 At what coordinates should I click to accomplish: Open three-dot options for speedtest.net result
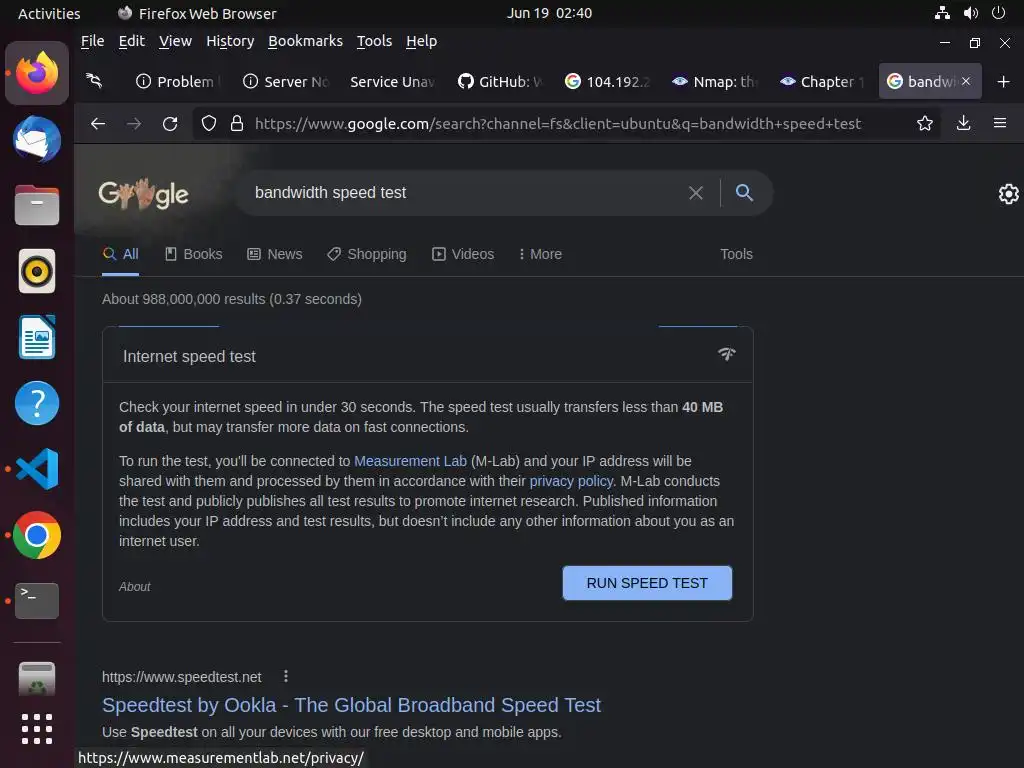tap(285, 677)
